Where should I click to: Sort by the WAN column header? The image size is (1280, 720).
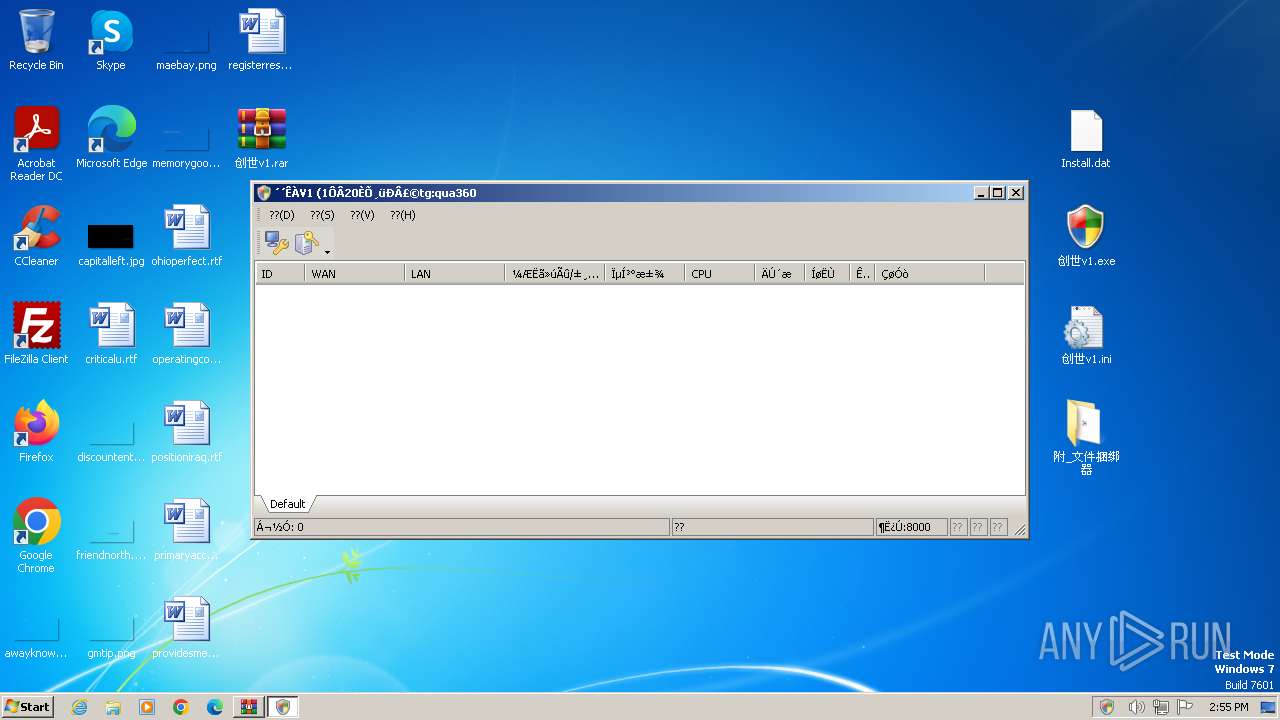pyautogui.click(x=355, y=273)
